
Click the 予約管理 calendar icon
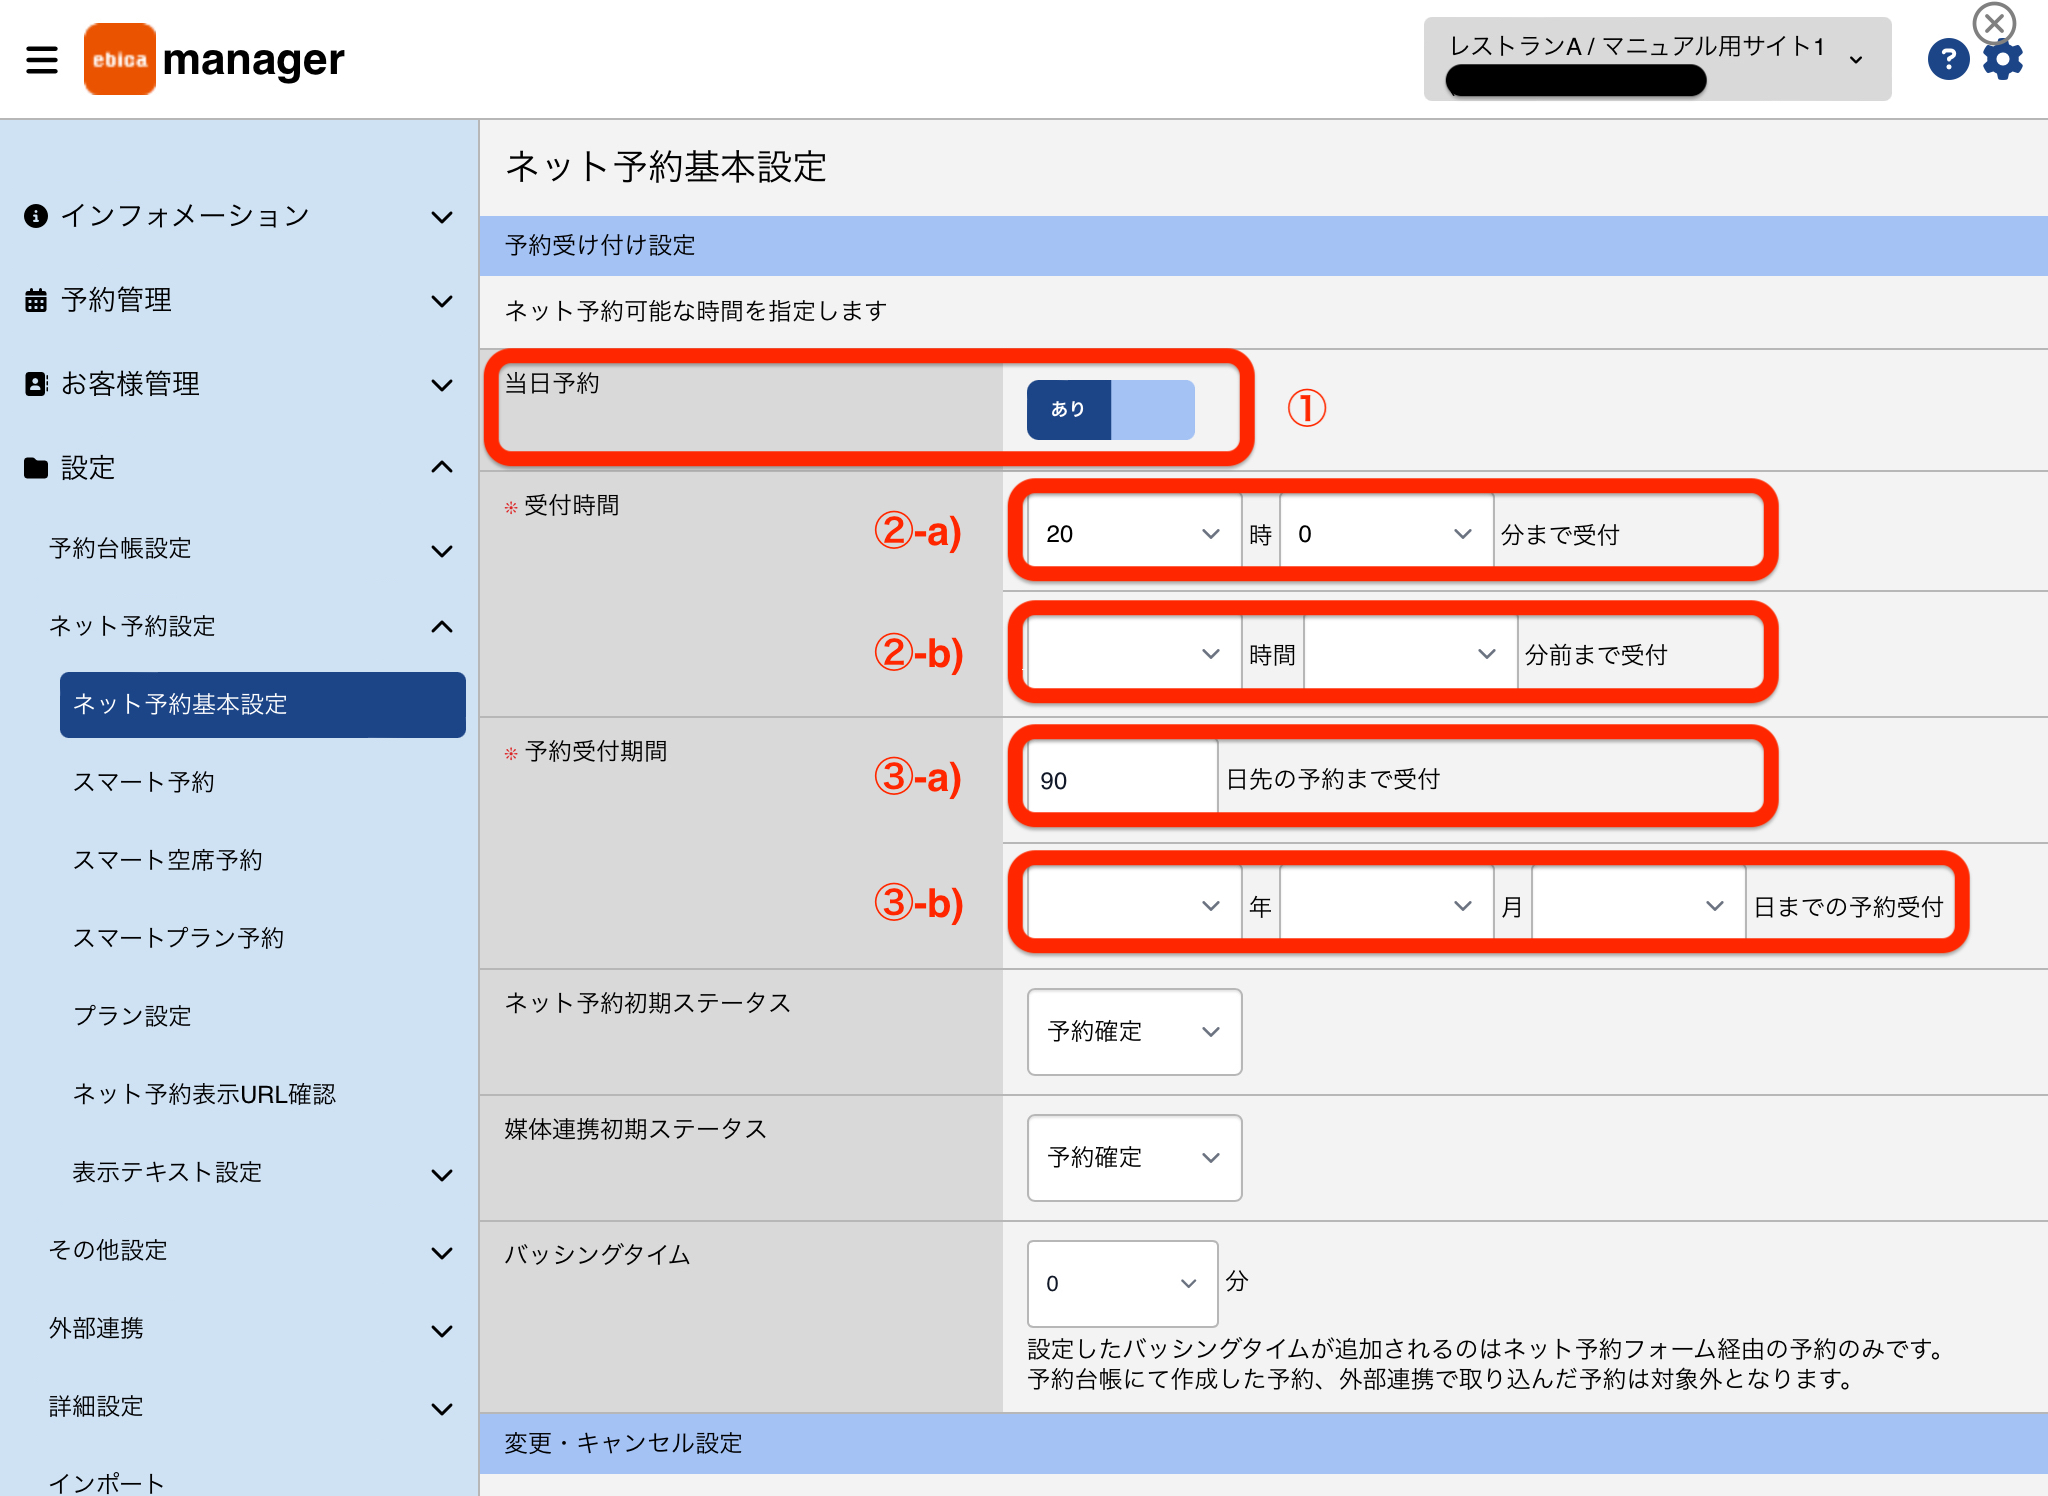pos(36,300)
